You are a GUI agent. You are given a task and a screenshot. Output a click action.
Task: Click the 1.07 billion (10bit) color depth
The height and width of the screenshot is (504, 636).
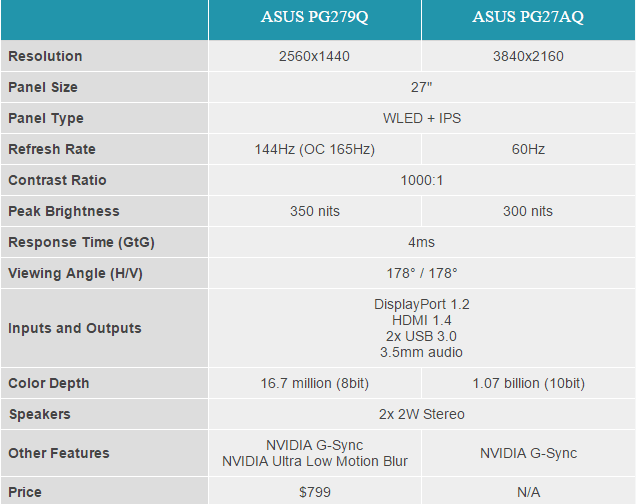click(x=528, y=383)
